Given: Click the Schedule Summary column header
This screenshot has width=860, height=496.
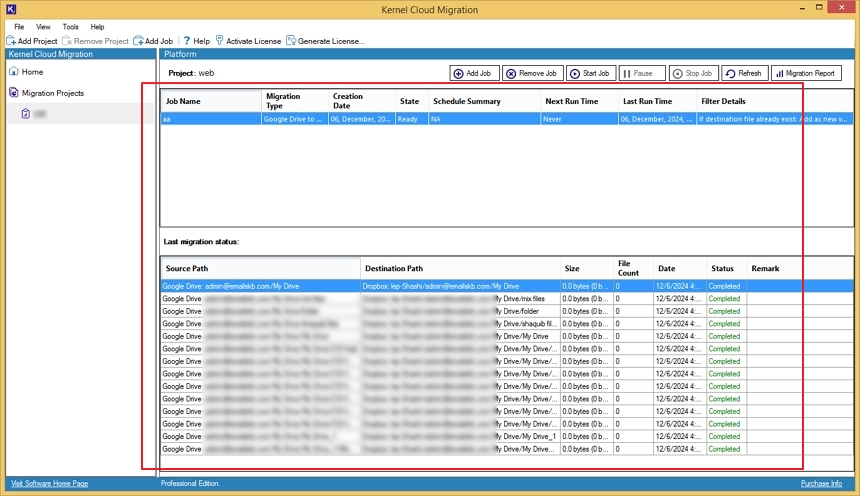Looking at the screenshot, I should click(x=484, y=101).
